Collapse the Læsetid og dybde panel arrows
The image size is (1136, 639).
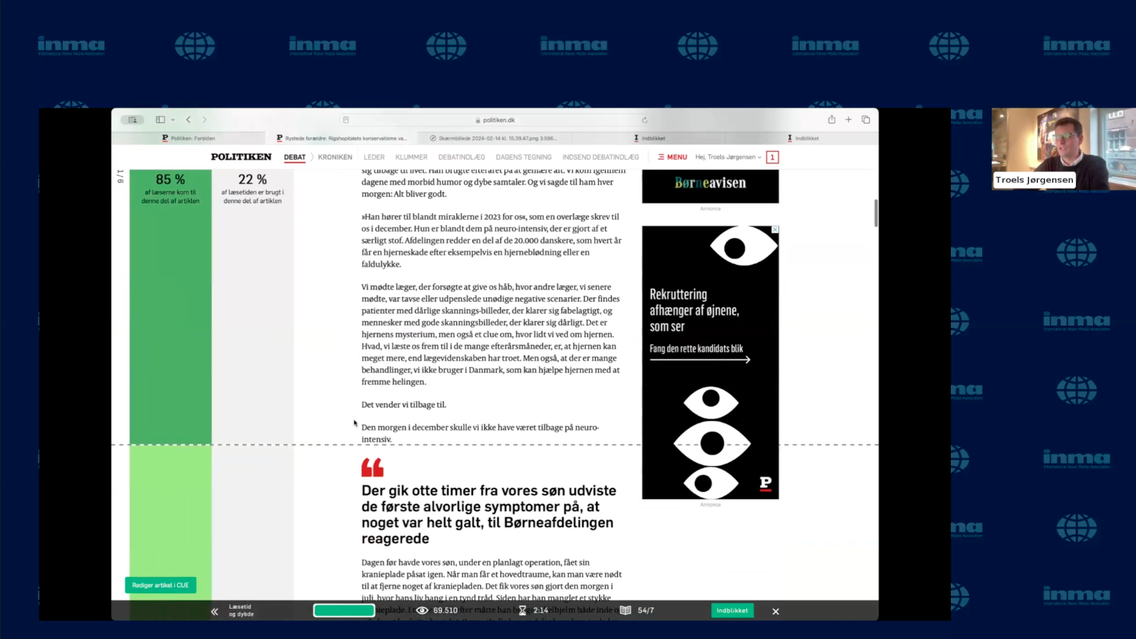pos(214,611)
